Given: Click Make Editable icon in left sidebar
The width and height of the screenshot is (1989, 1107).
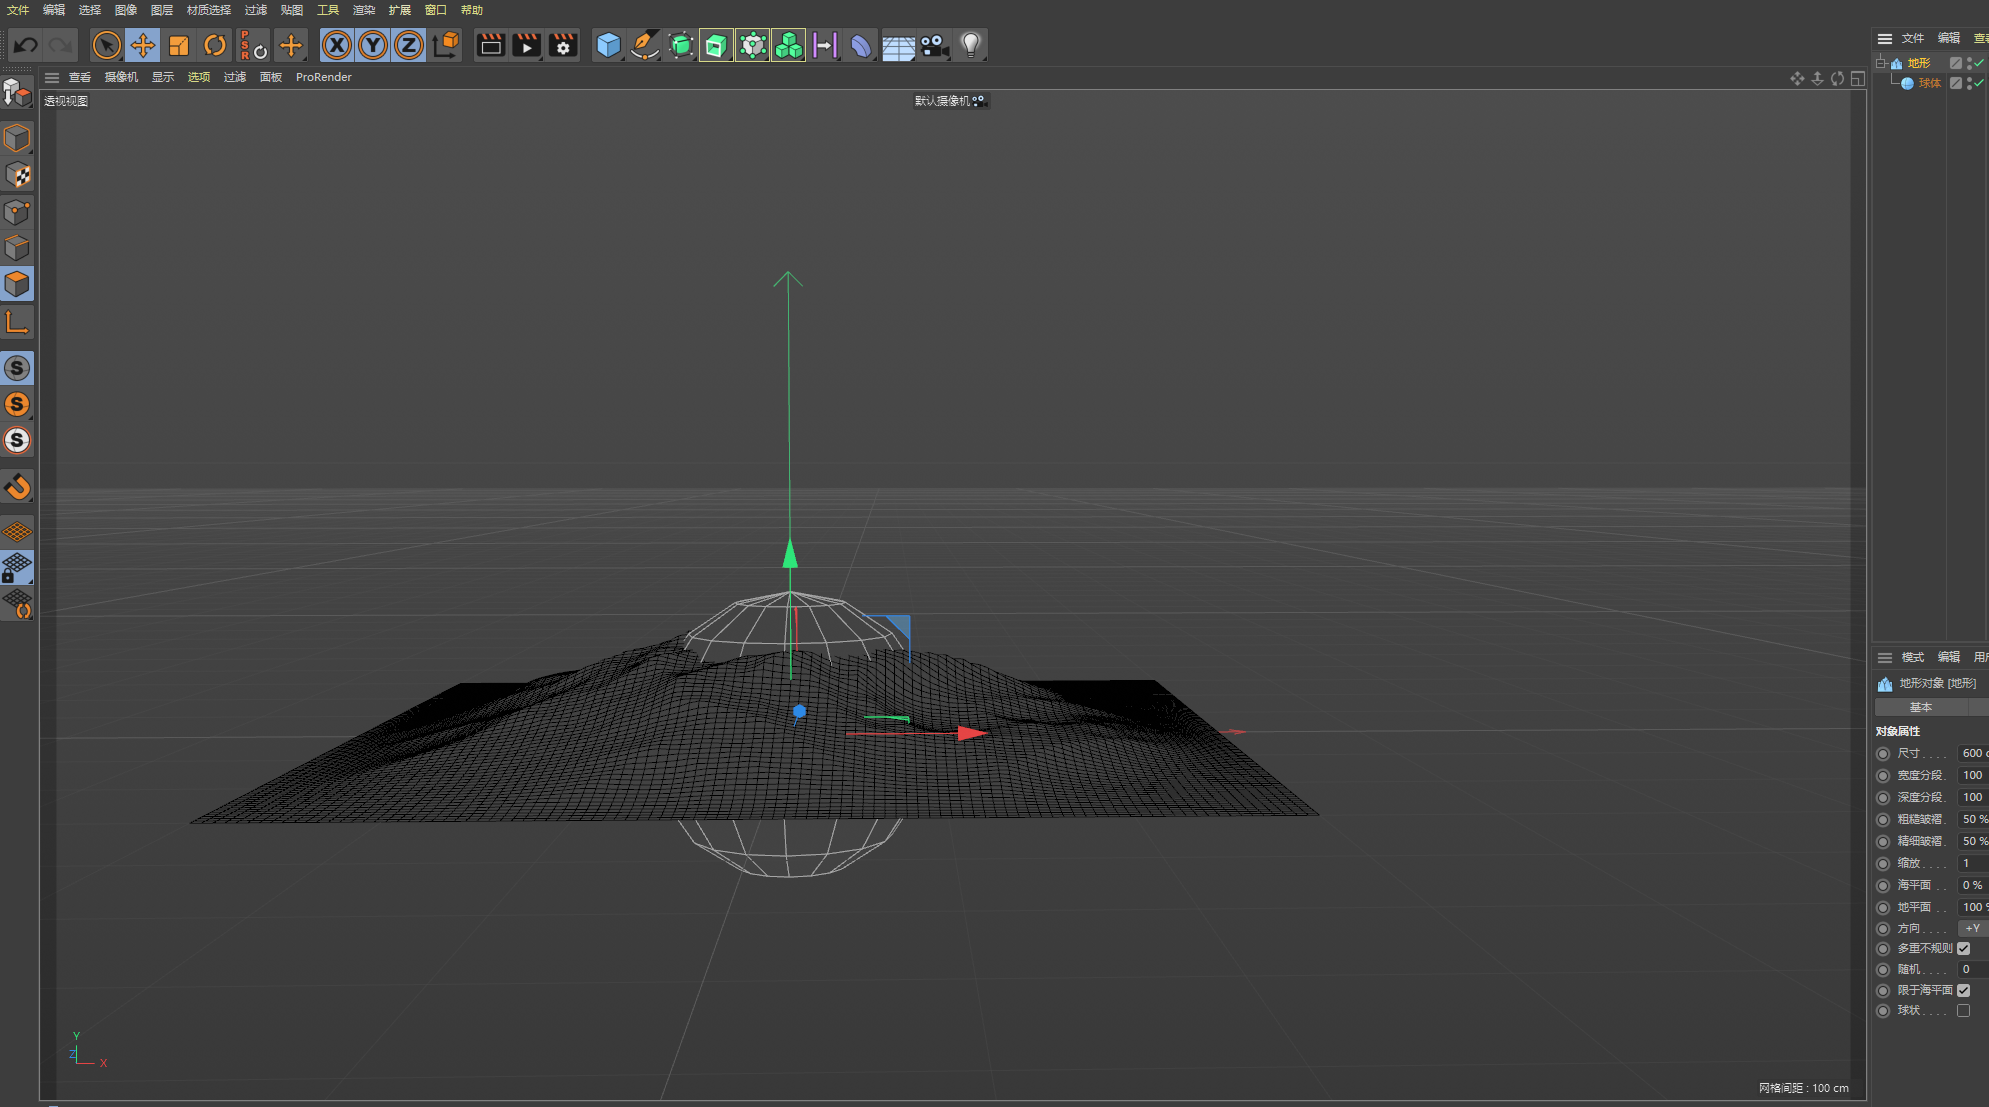Looking at the screenshot, I should (17, 93).
